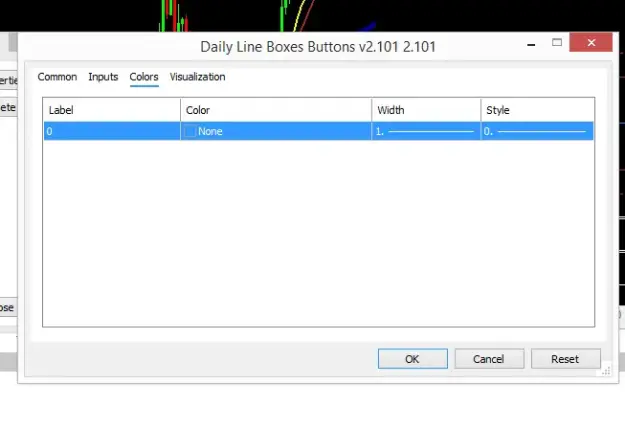This screenshot has height=429, width=625.
Task: Switch to the Common tab
Action: (57, 77)
